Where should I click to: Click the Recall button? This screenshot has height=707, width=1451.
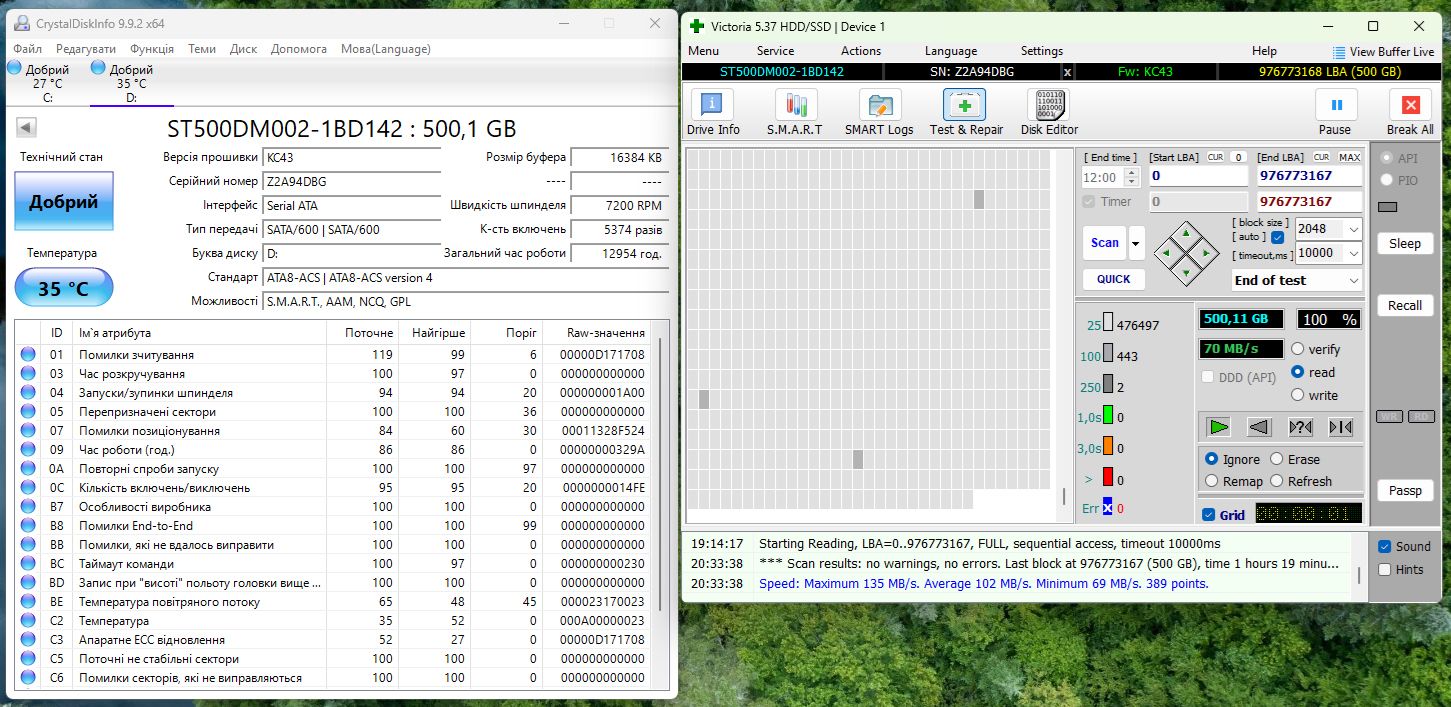(1405, 305)
